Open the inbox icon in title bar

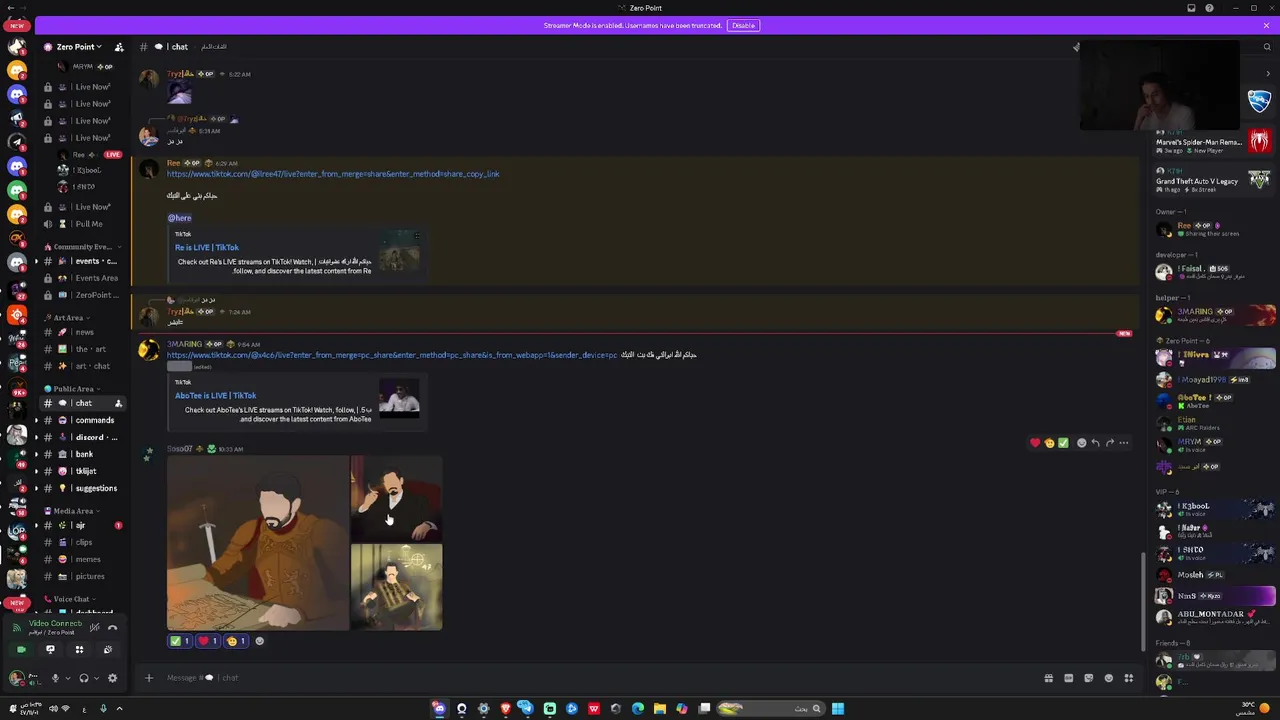click(1191, 8)
